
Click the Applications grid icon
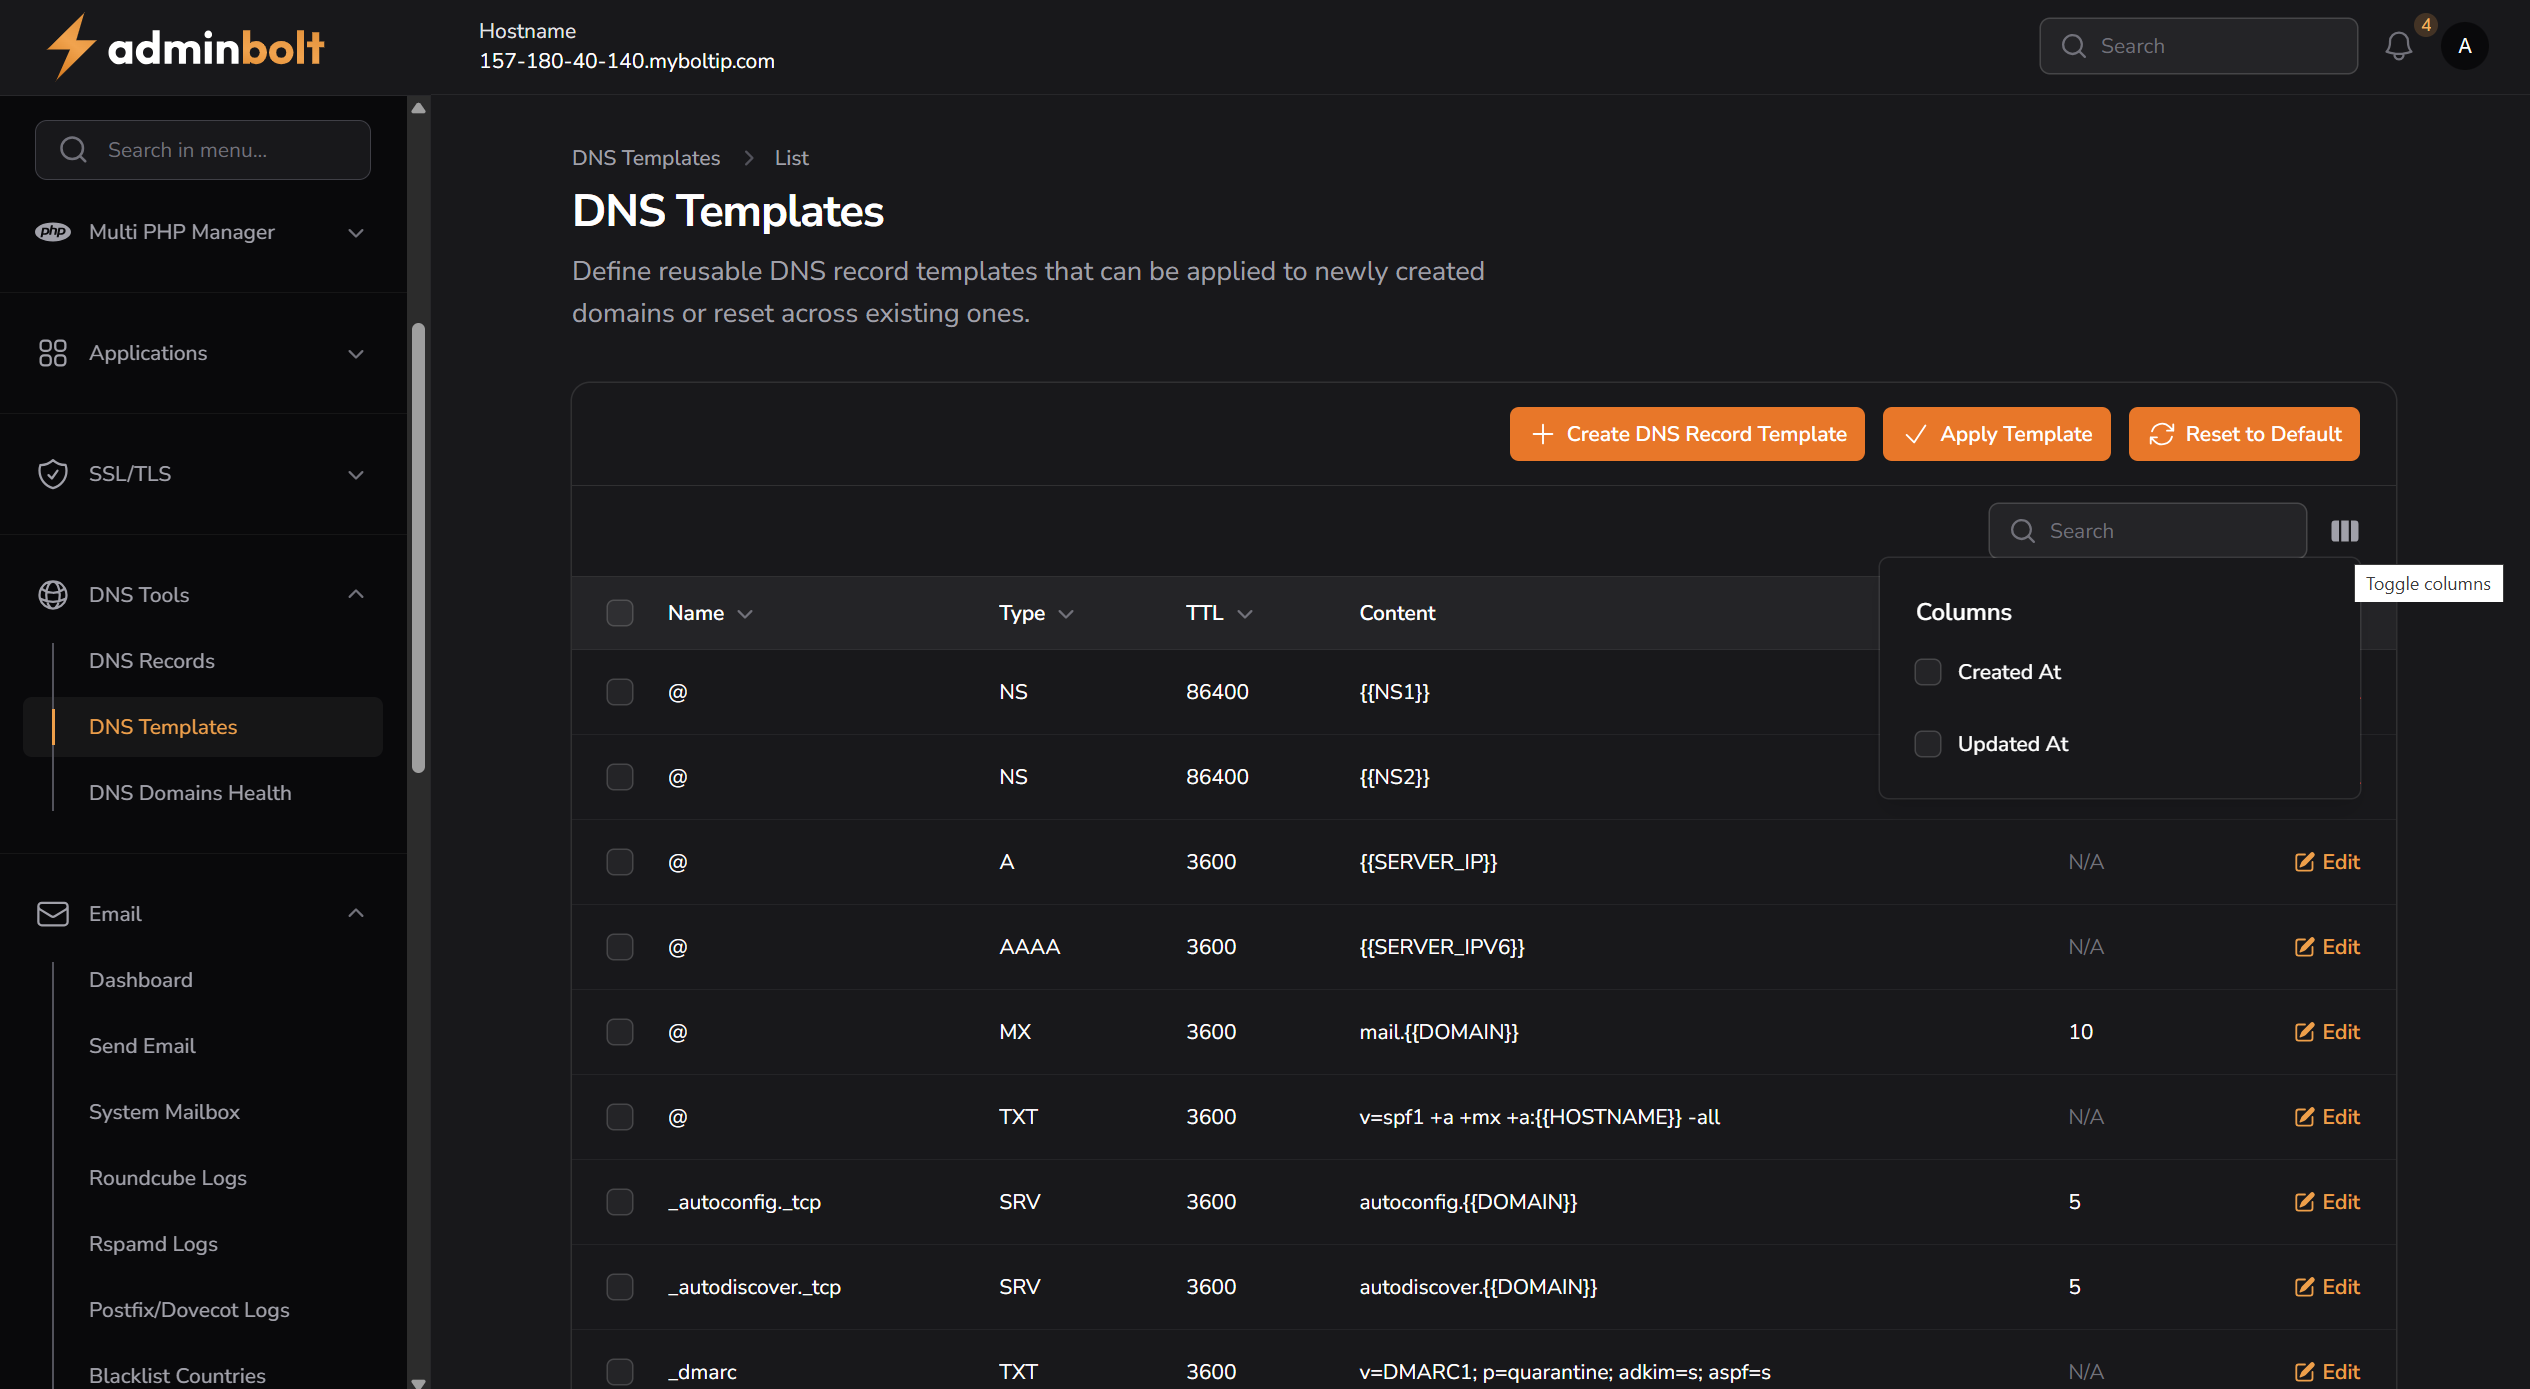[x=54, y=353]
